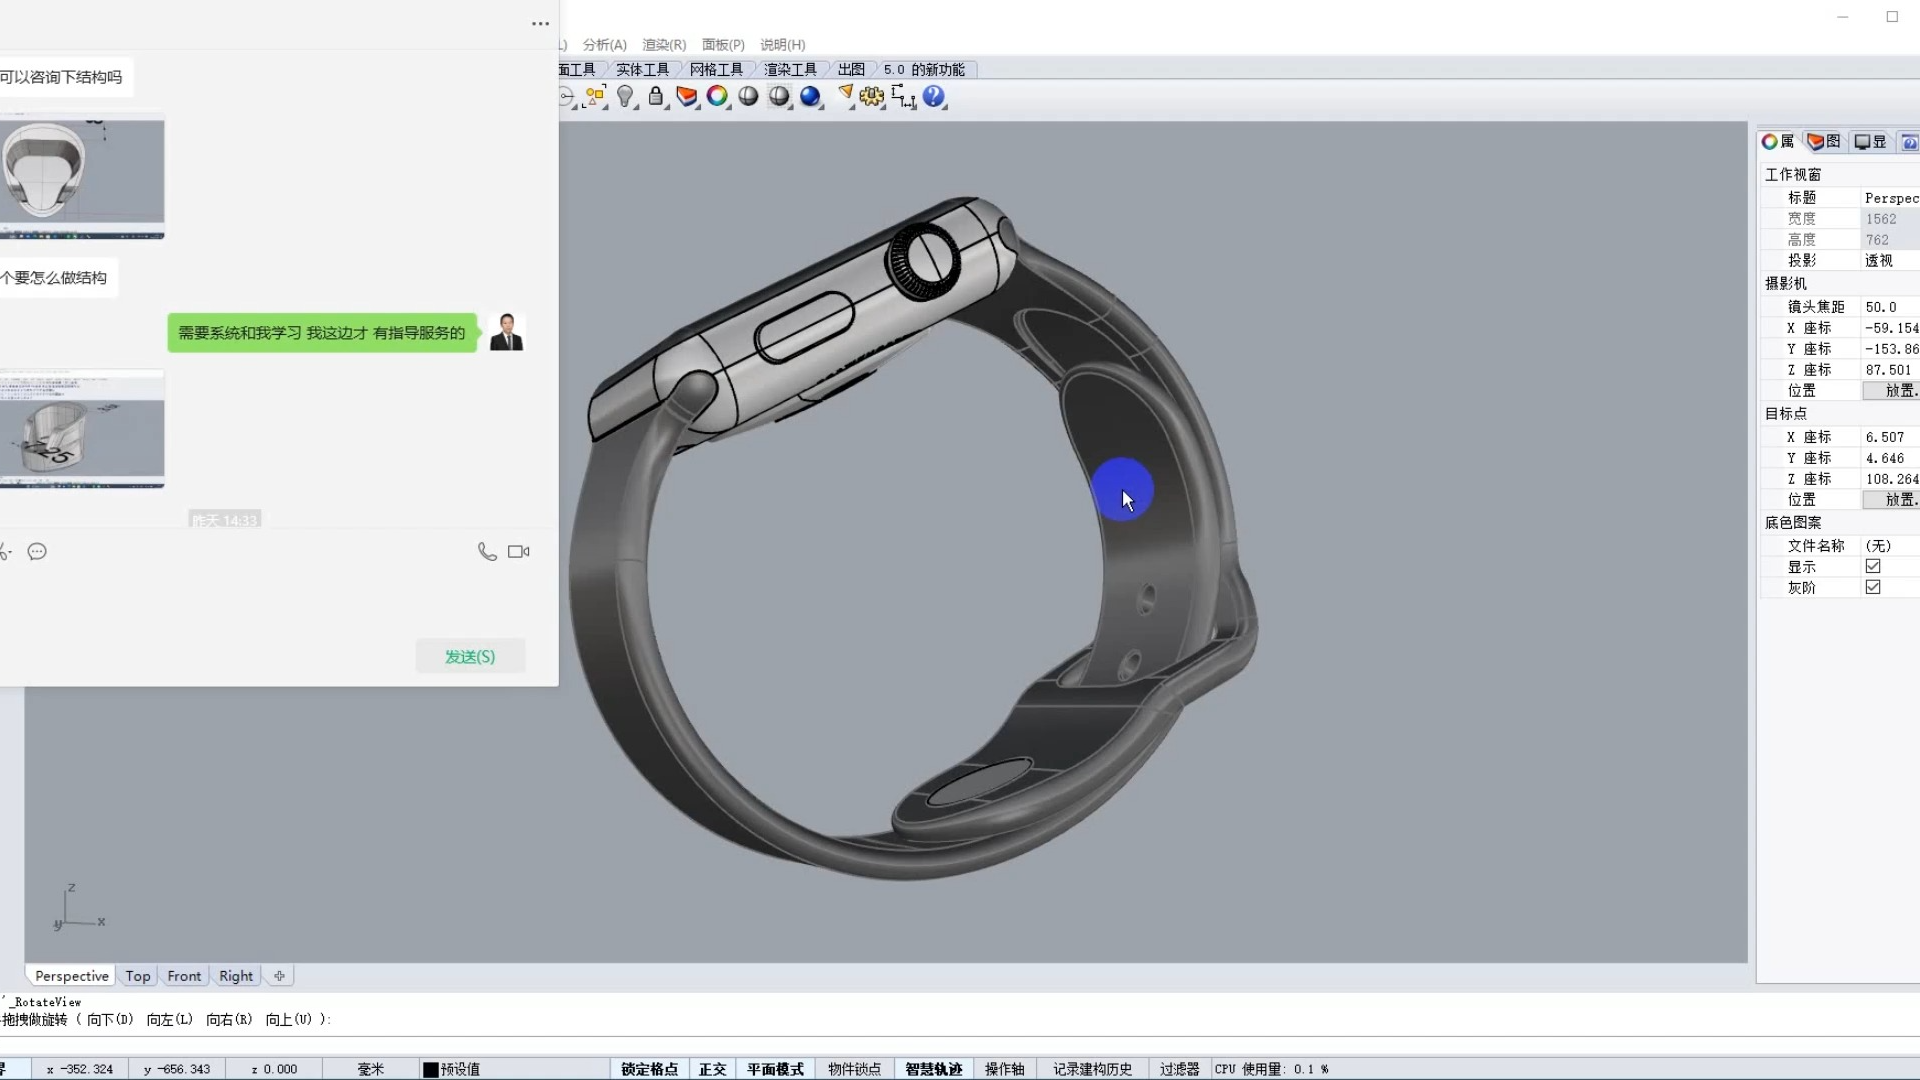Select the Perspective viewport tab
The width and height of the screenshot is (1920, 1080).
tap(70, 976)
